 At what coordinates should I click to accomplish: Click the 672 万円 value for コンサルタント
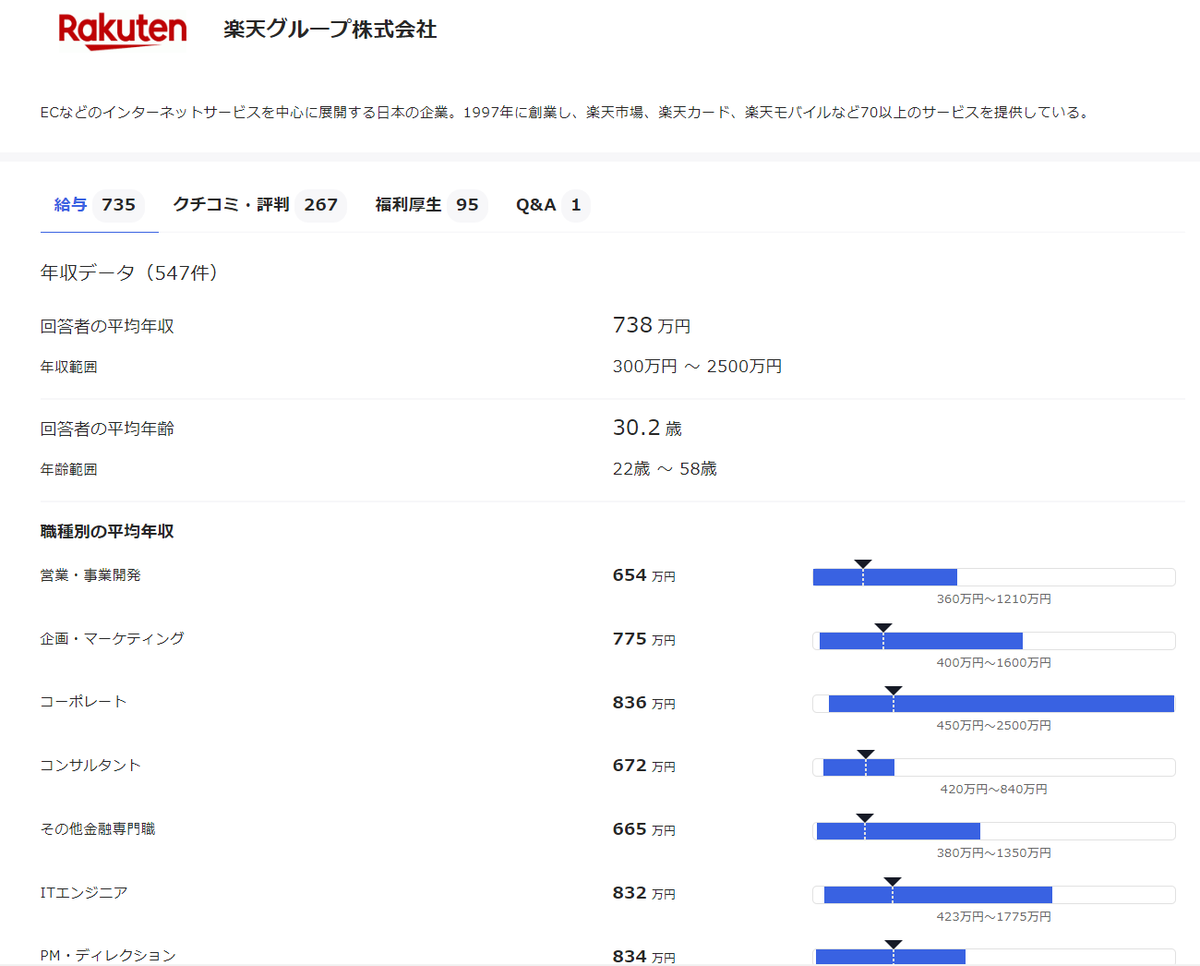pos(644,766)
